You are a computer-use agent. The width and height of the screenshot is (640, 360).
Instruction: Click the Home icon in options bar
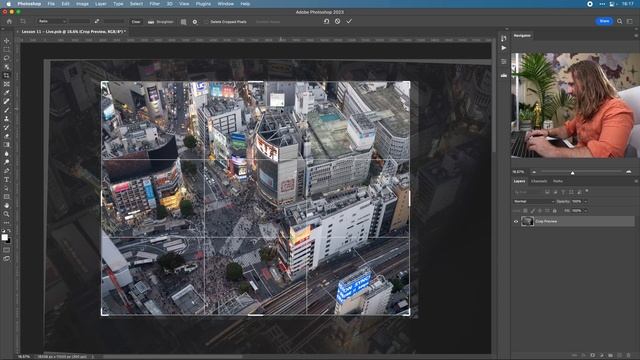[x=9, y=21]
